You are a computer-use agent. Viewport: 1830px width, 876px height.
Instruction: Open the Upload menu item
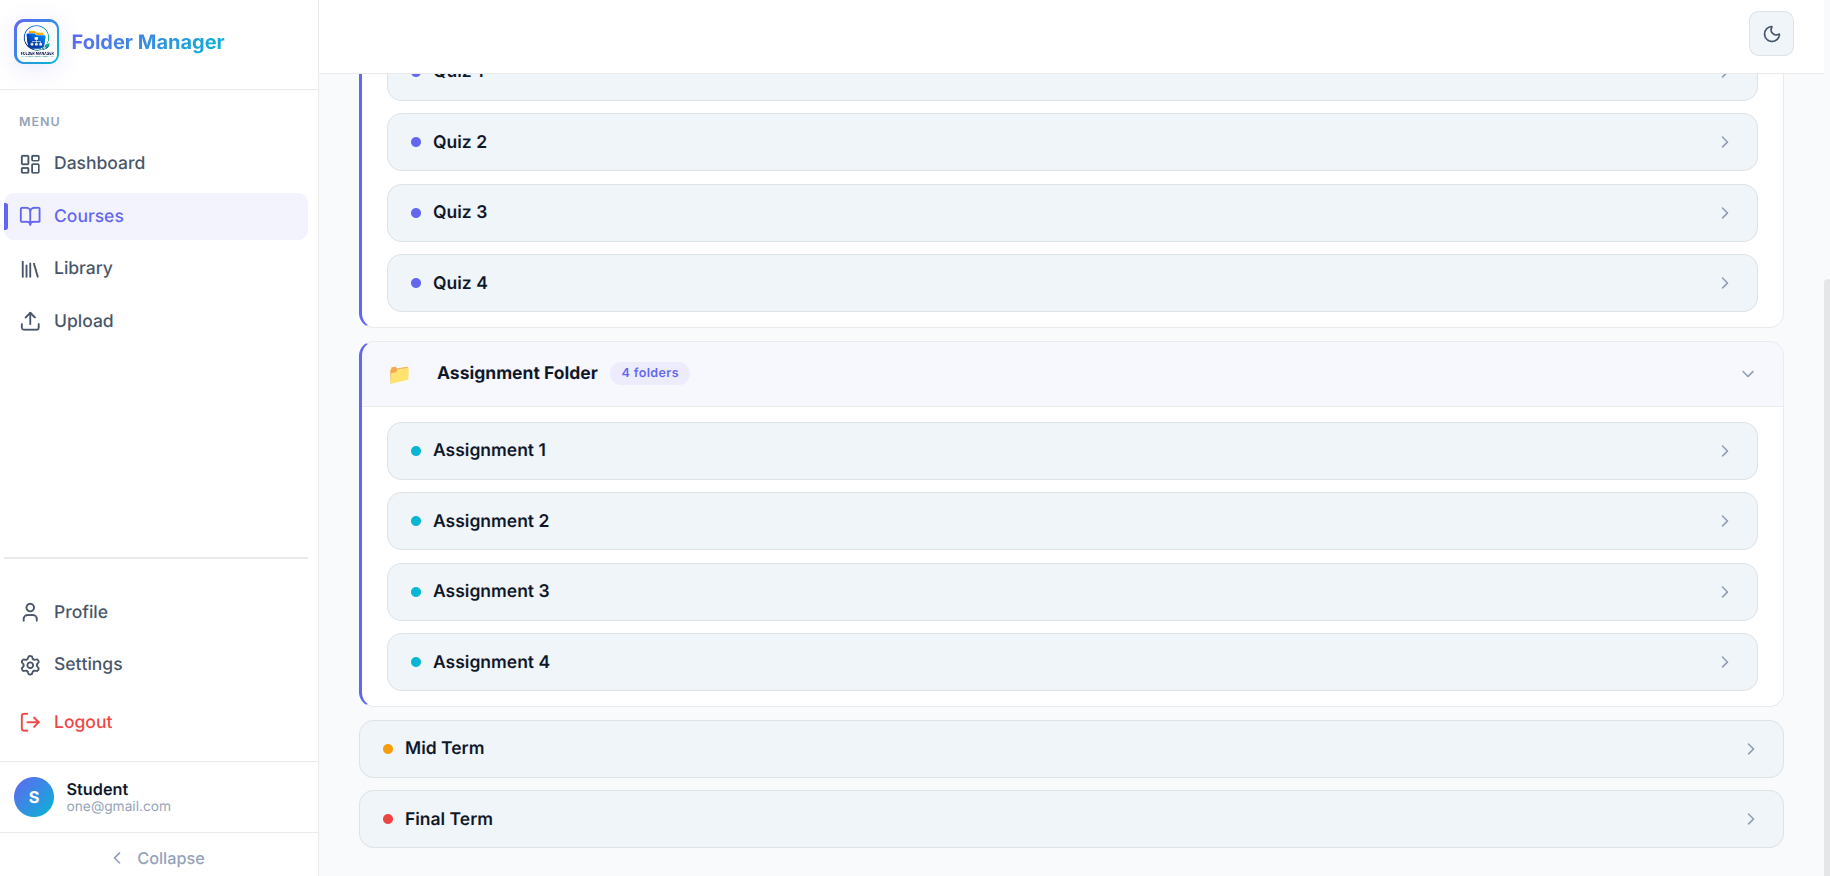pyautogui.click(x=156, y=321)
